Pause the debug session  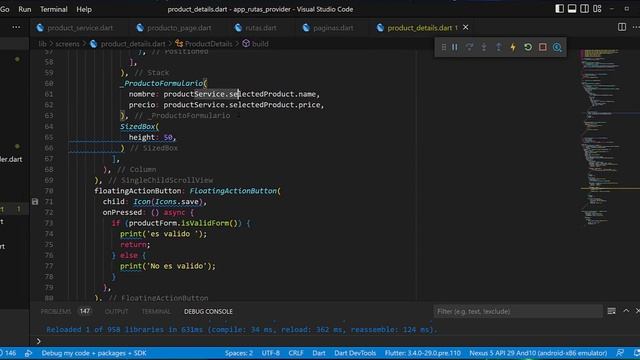click(x=455, y=47)
